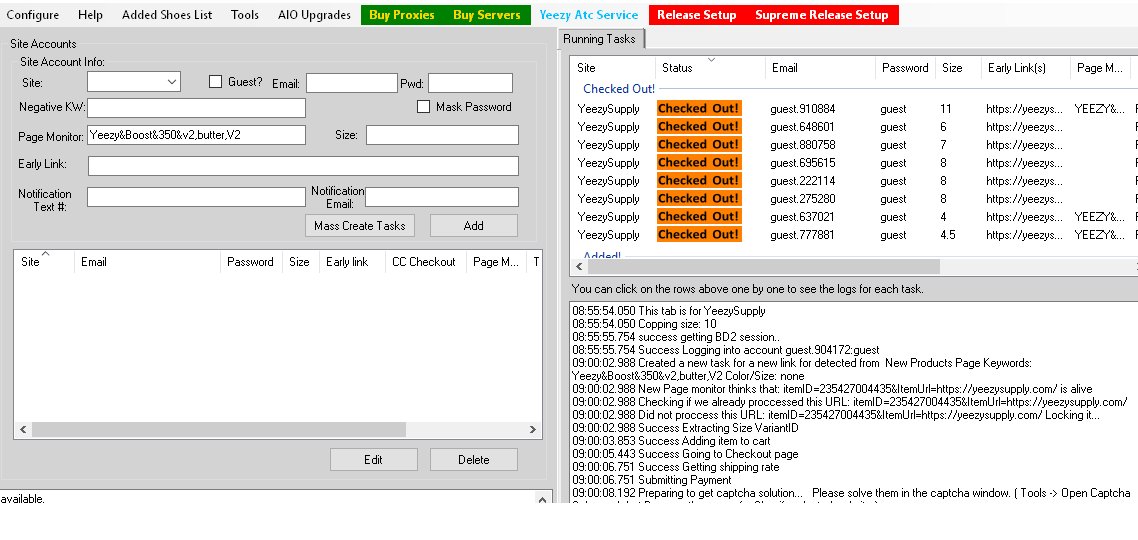Screen dimensions: 1138x540
Task: Select the task row guest.880758
Action: tap(854, 145)
